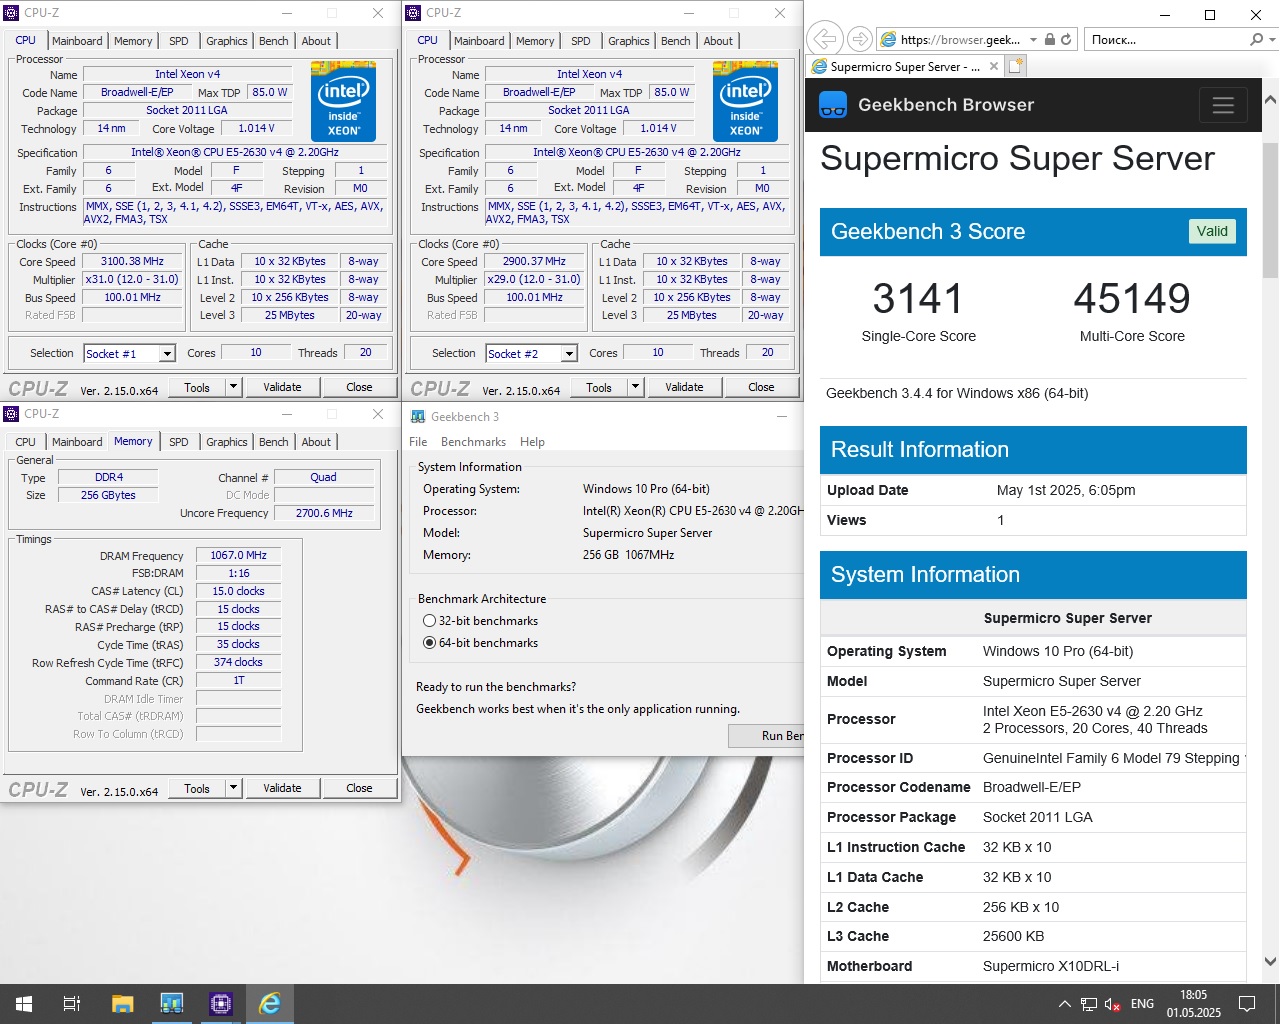Screen dimensions: 1280x1024
Task: Click the browser Back arrow button
Action: [824, 39]
